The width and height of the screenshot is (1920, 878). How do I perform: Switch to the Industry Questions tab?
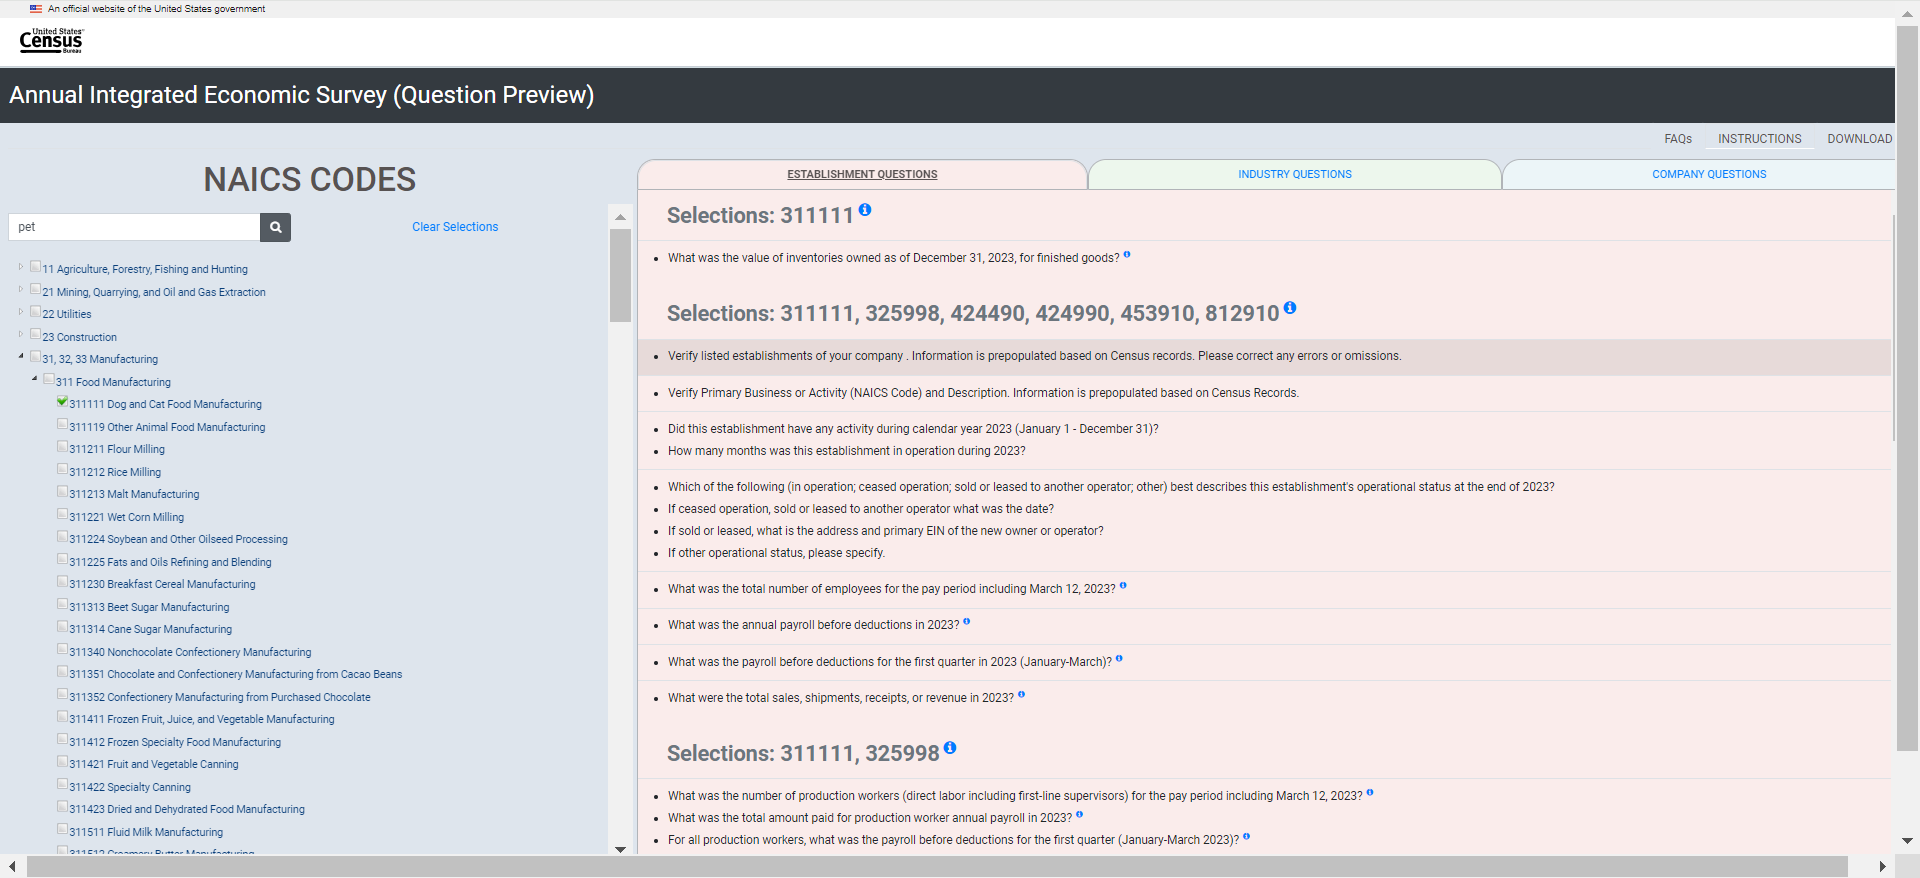click(1294, 174)
